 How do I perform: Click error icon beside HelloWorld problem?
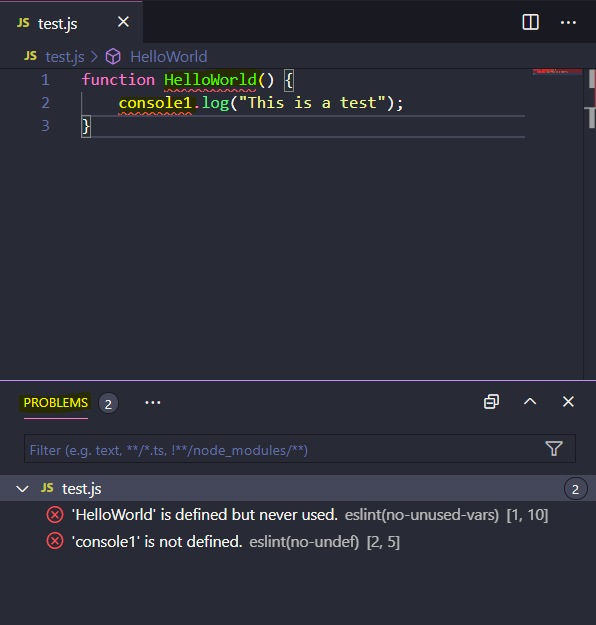[55, 515]
